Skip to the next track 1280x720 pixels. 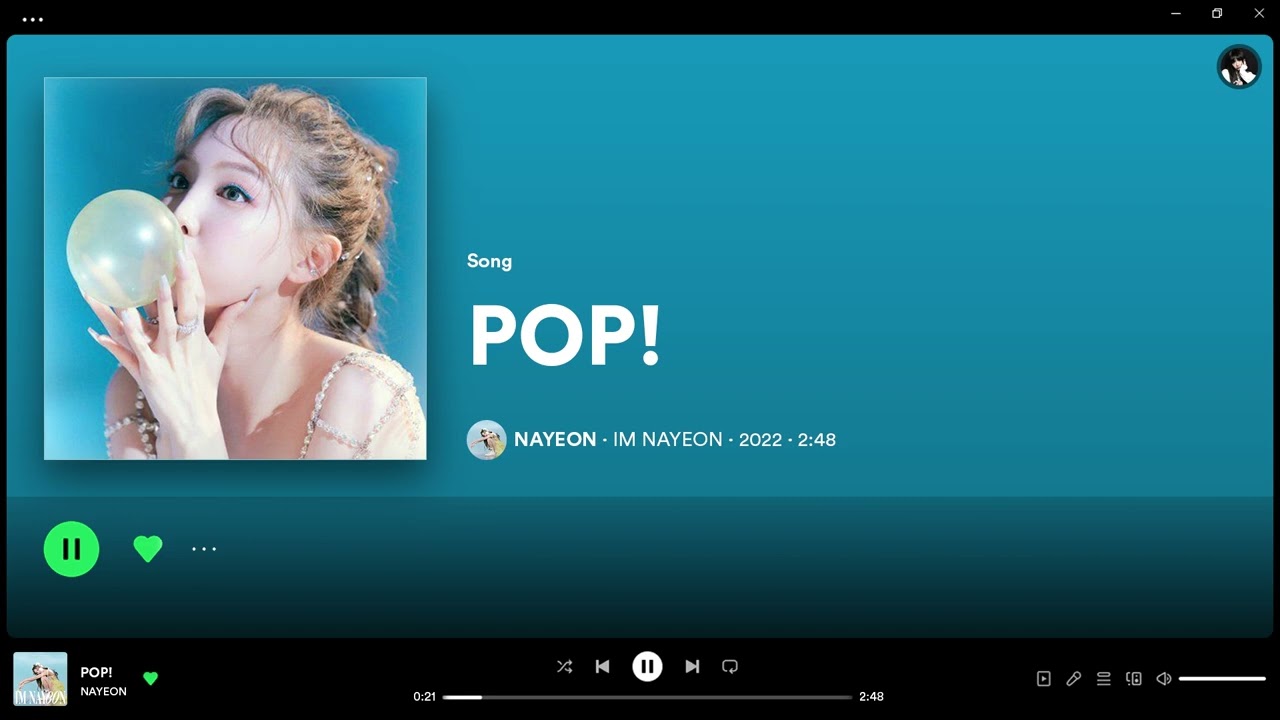click(x=692, y=666)
